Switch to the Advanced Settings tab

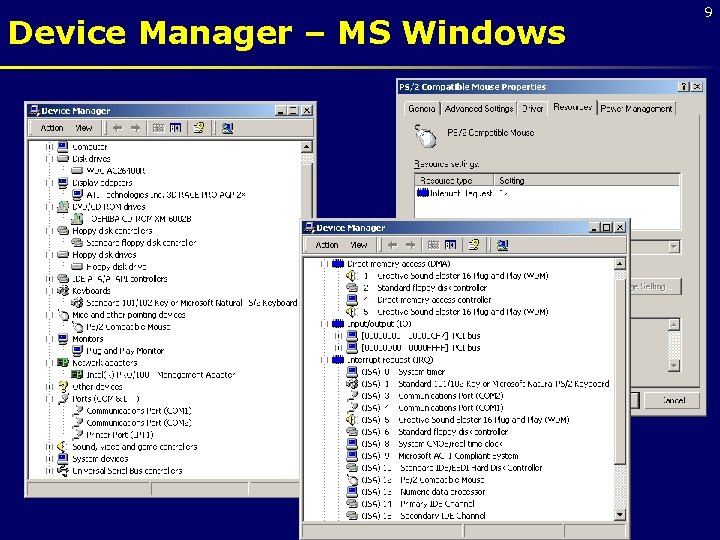[x=479, y=109]
